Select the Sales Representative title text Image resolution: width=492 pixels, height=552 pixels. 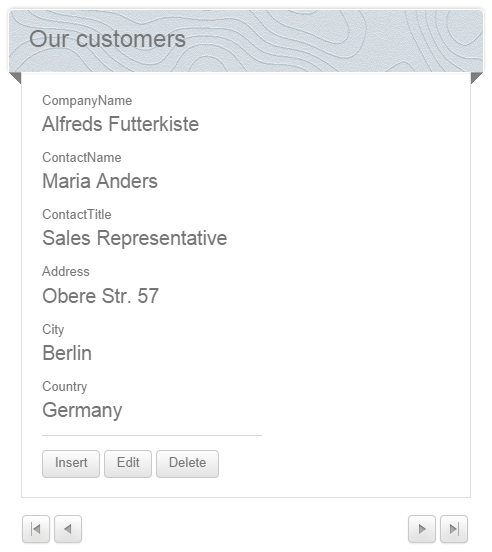pyautogui.click(x=135, y=238)
